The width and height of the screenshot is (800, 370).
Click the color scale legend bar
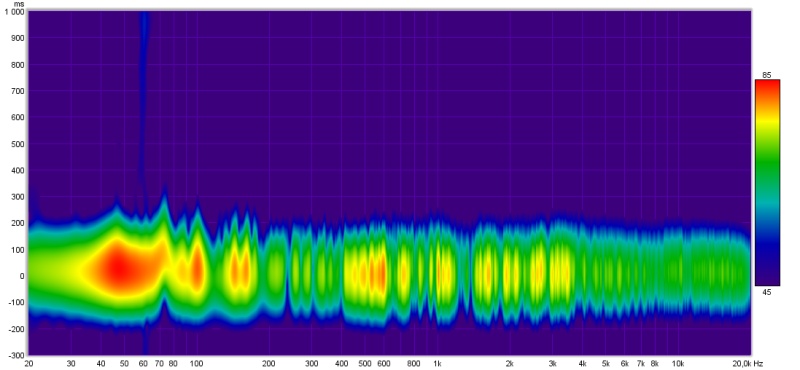click(x=767, y=183)
